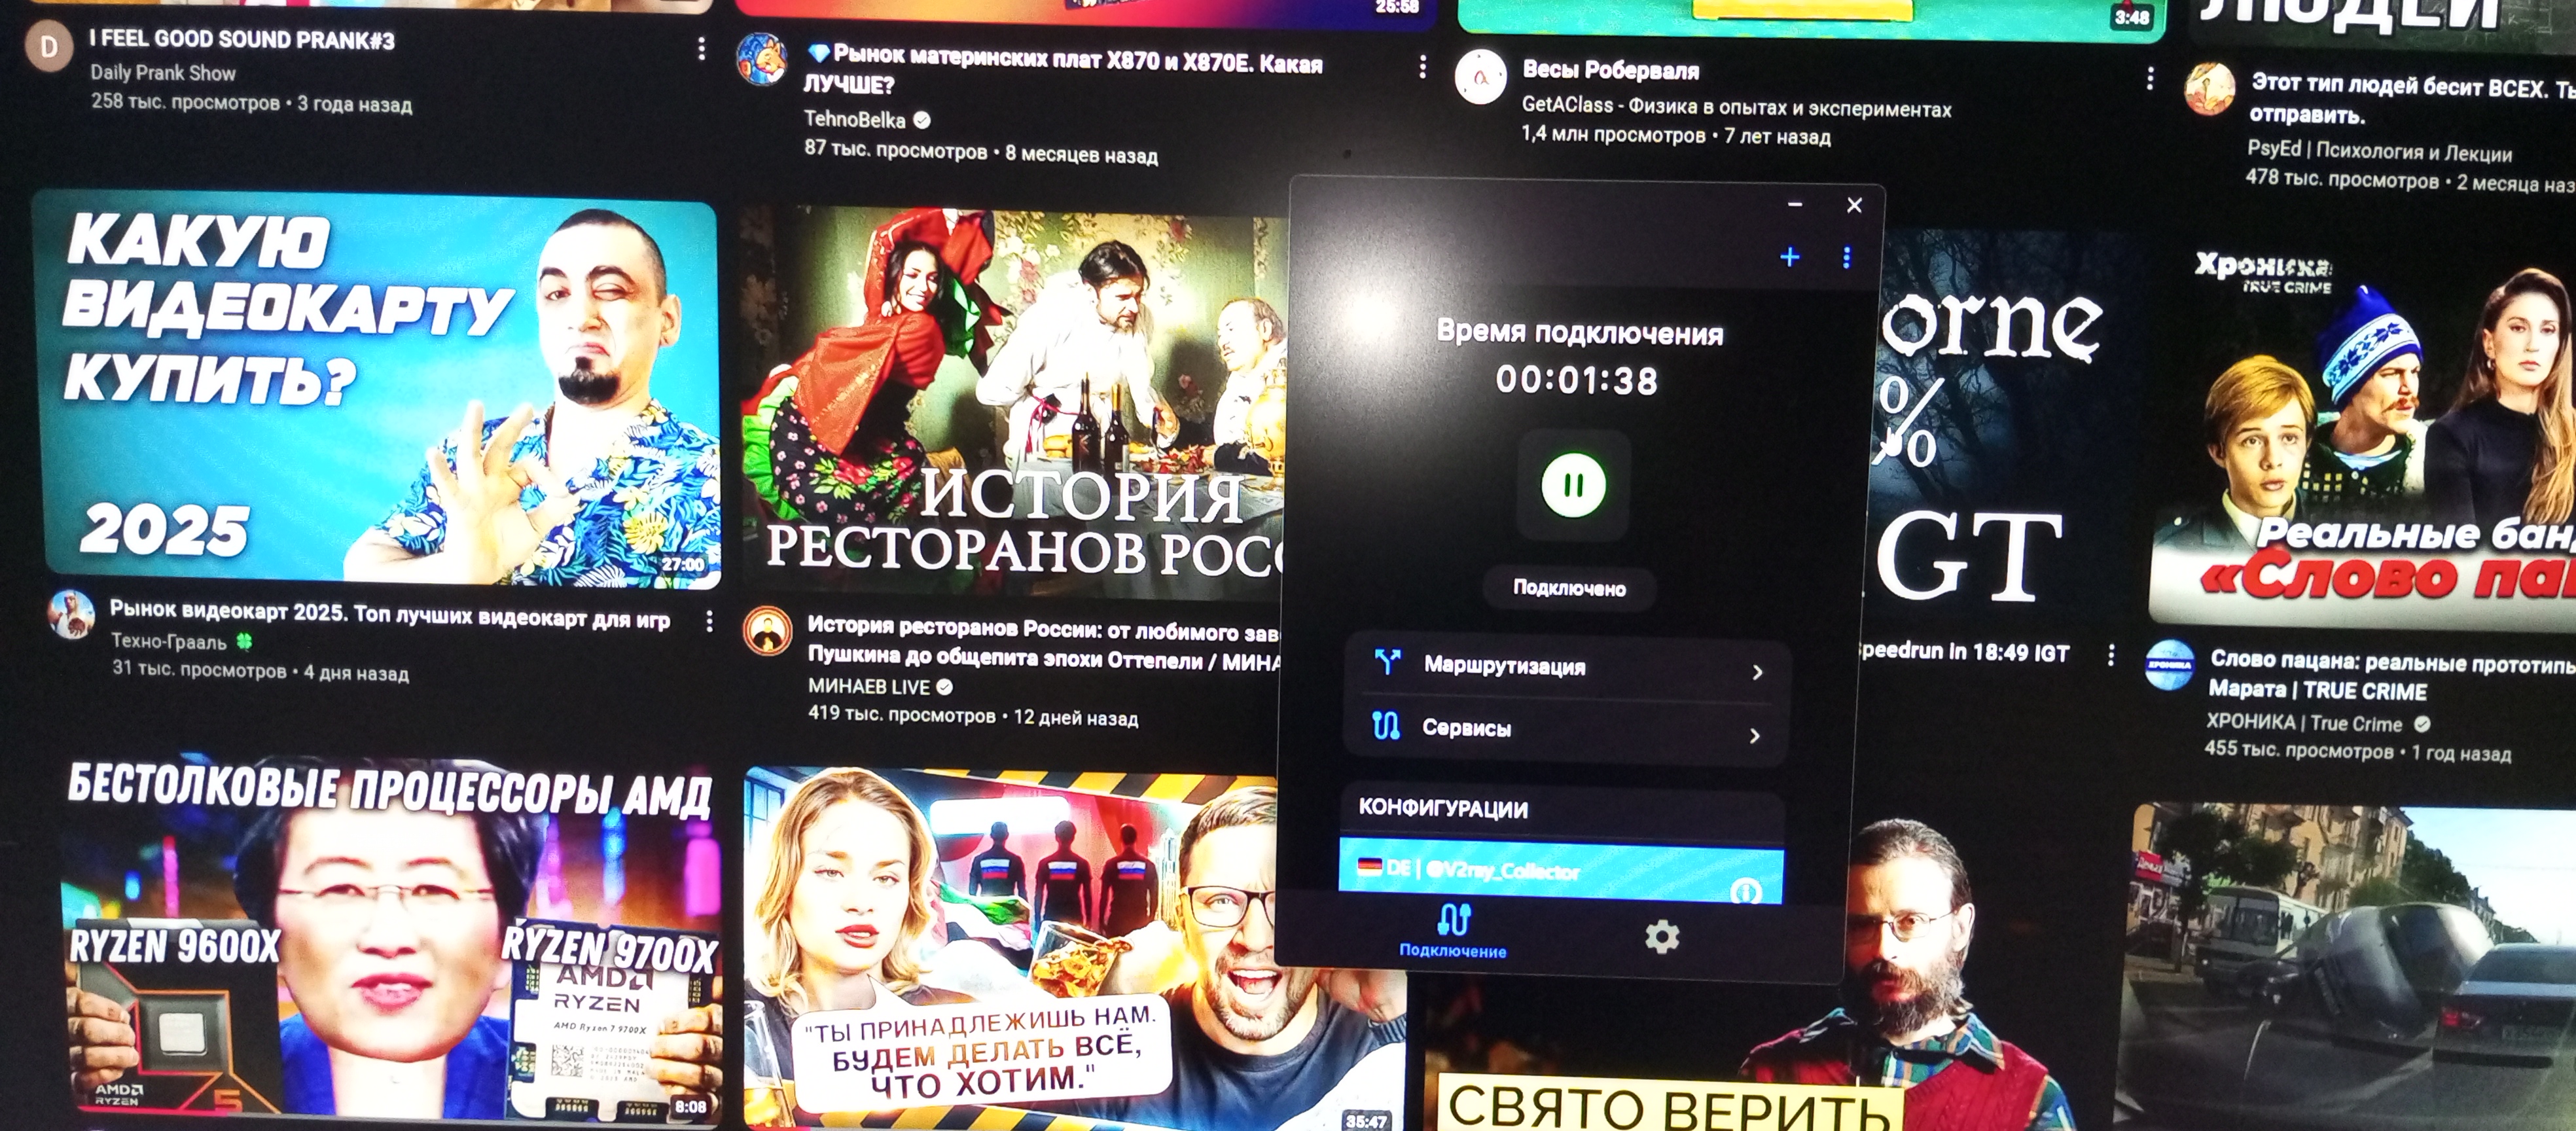
Task: Click 258 тыс. просмотров • 3 года назад
Action: point(251,102)
